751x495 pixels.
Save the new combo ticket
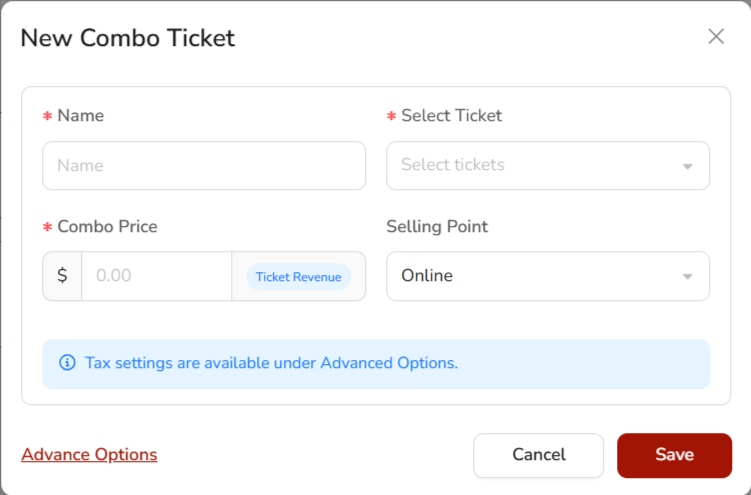pos(674,455)
